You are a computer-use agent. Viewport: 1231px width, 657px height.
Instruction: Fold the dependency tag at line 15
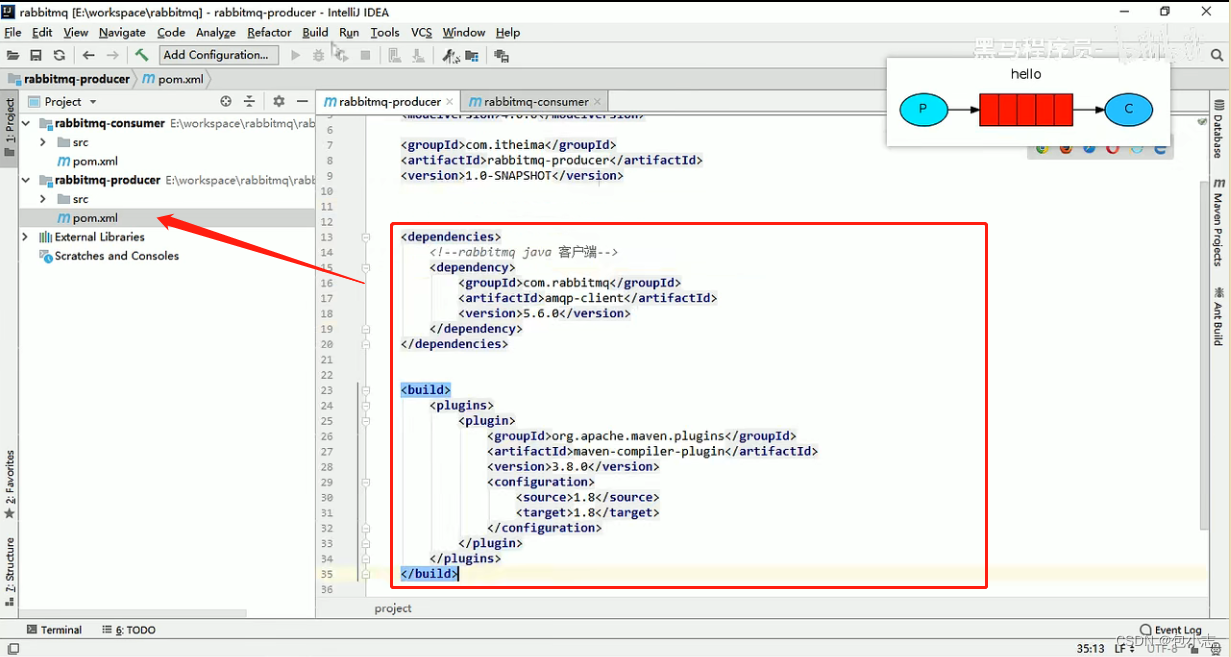pos(367,268)
